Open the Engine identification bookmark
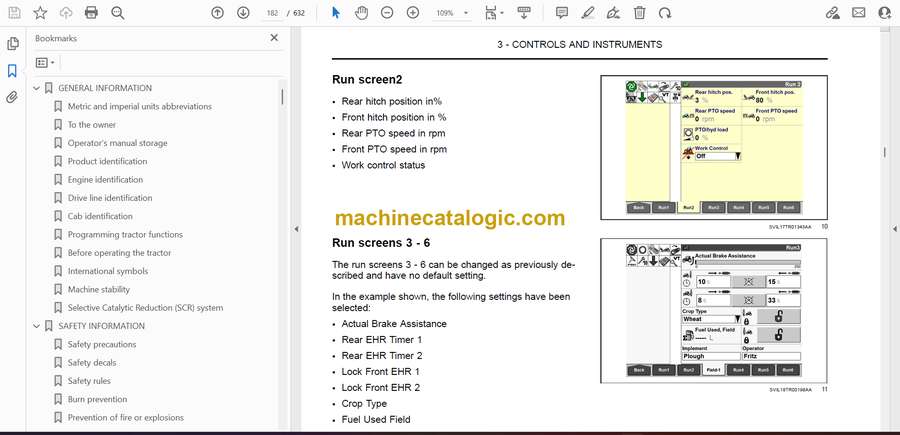This screenshot has height=435, width=900. click(x=105, y=180)
